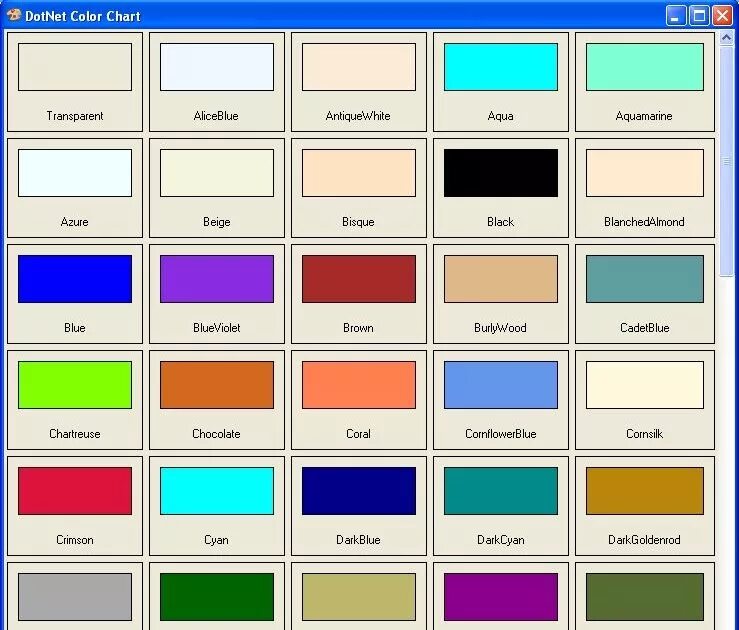Select the Coral color swatch
739x630 pixels.
point(359,385)
